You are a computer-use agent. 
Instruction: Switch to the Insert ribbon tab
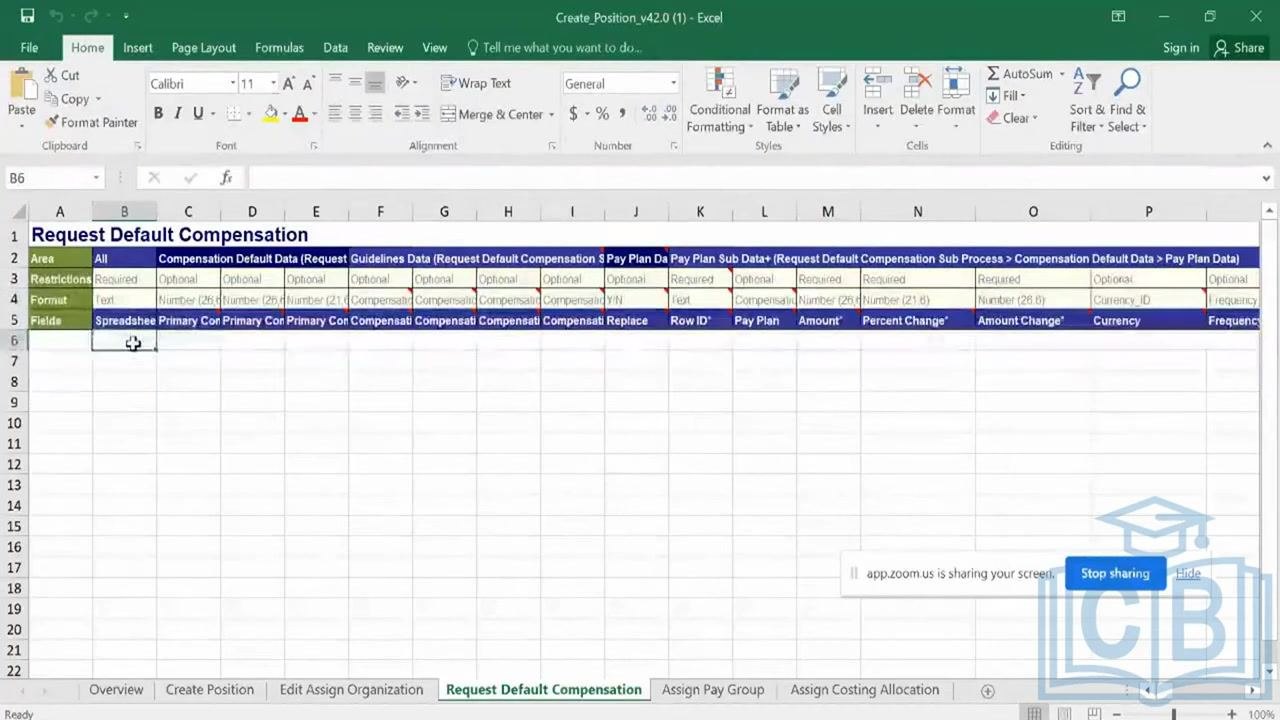tap(138, 47)
